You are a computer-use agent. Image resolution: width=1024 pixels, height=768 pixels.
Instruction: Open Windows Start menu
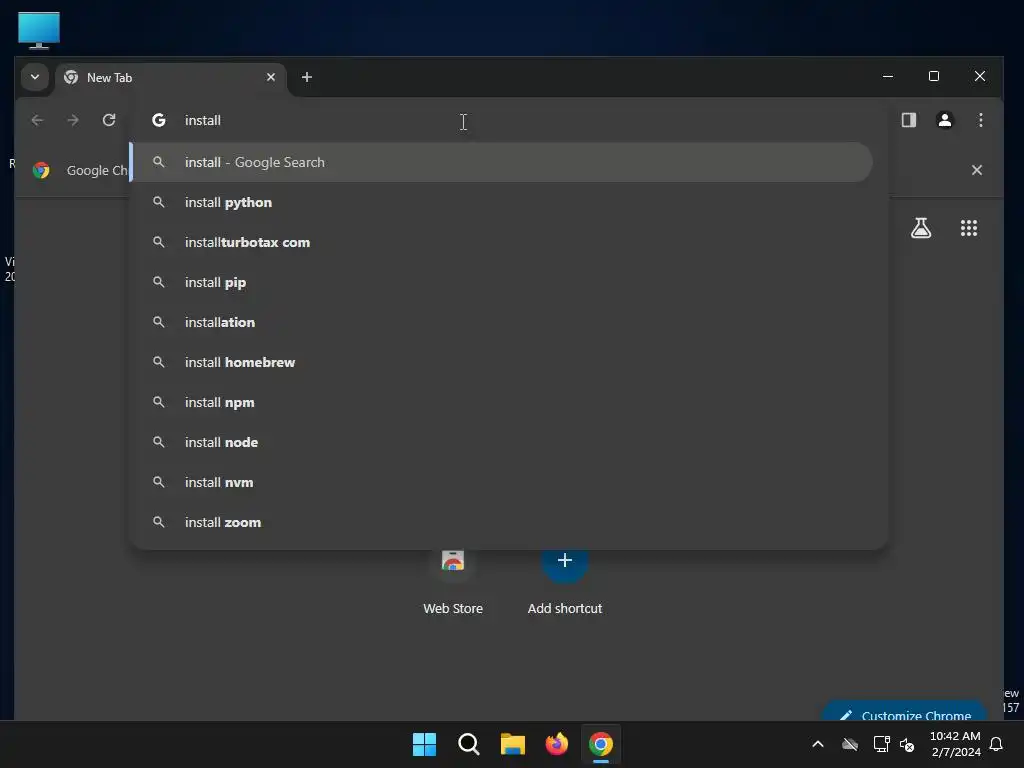[424, 744]
